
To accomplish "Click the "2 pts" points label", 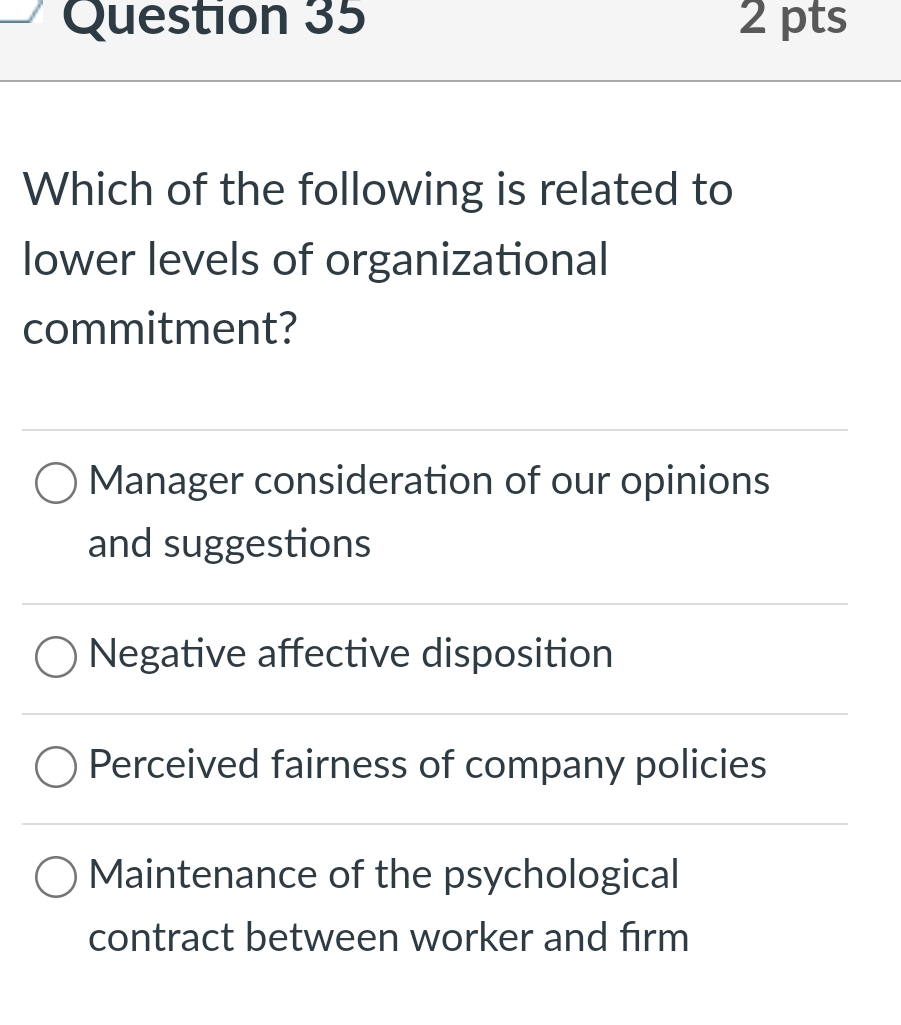I will [793, 18].
